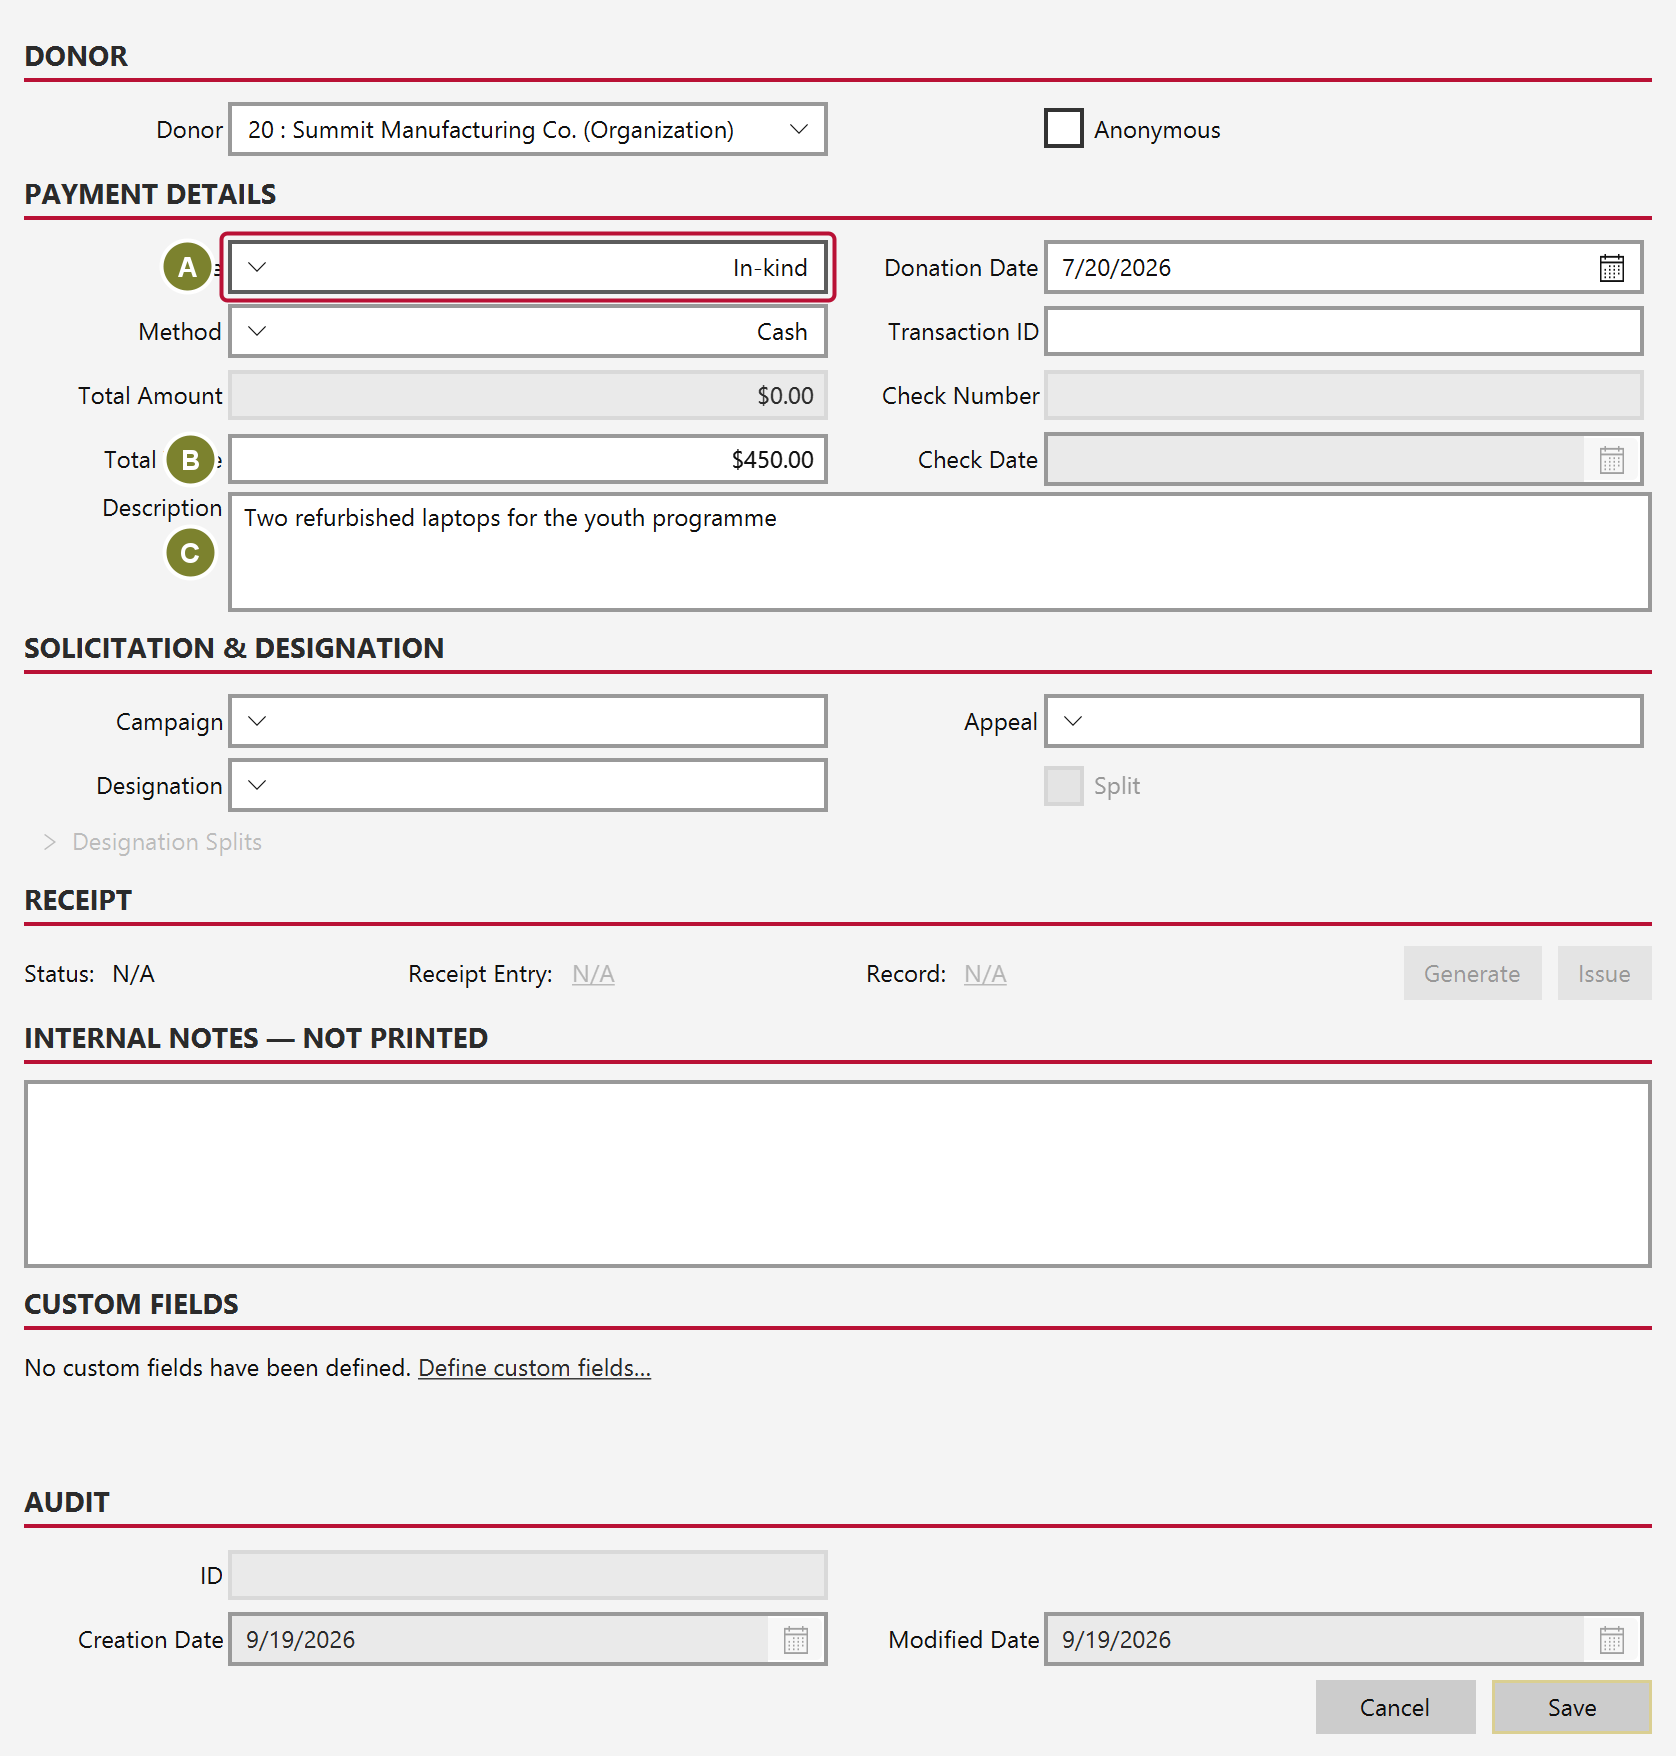Click the audit ID field
Viewport: 1676px width, 1756px height.
(x=528, y=1576)
